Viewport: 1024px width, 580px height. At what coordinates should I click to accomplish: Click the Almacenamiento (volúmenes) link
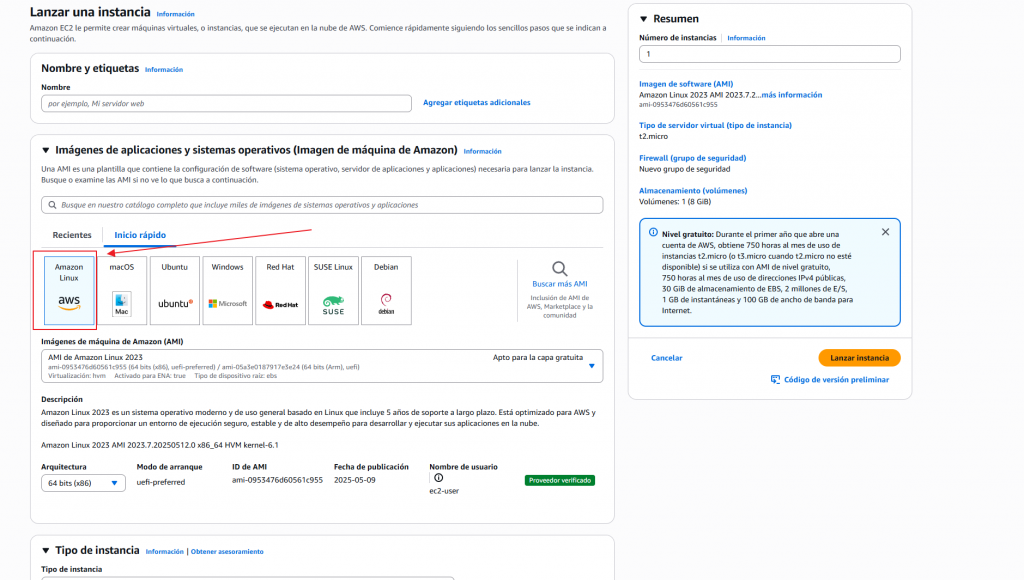point(693,191)
